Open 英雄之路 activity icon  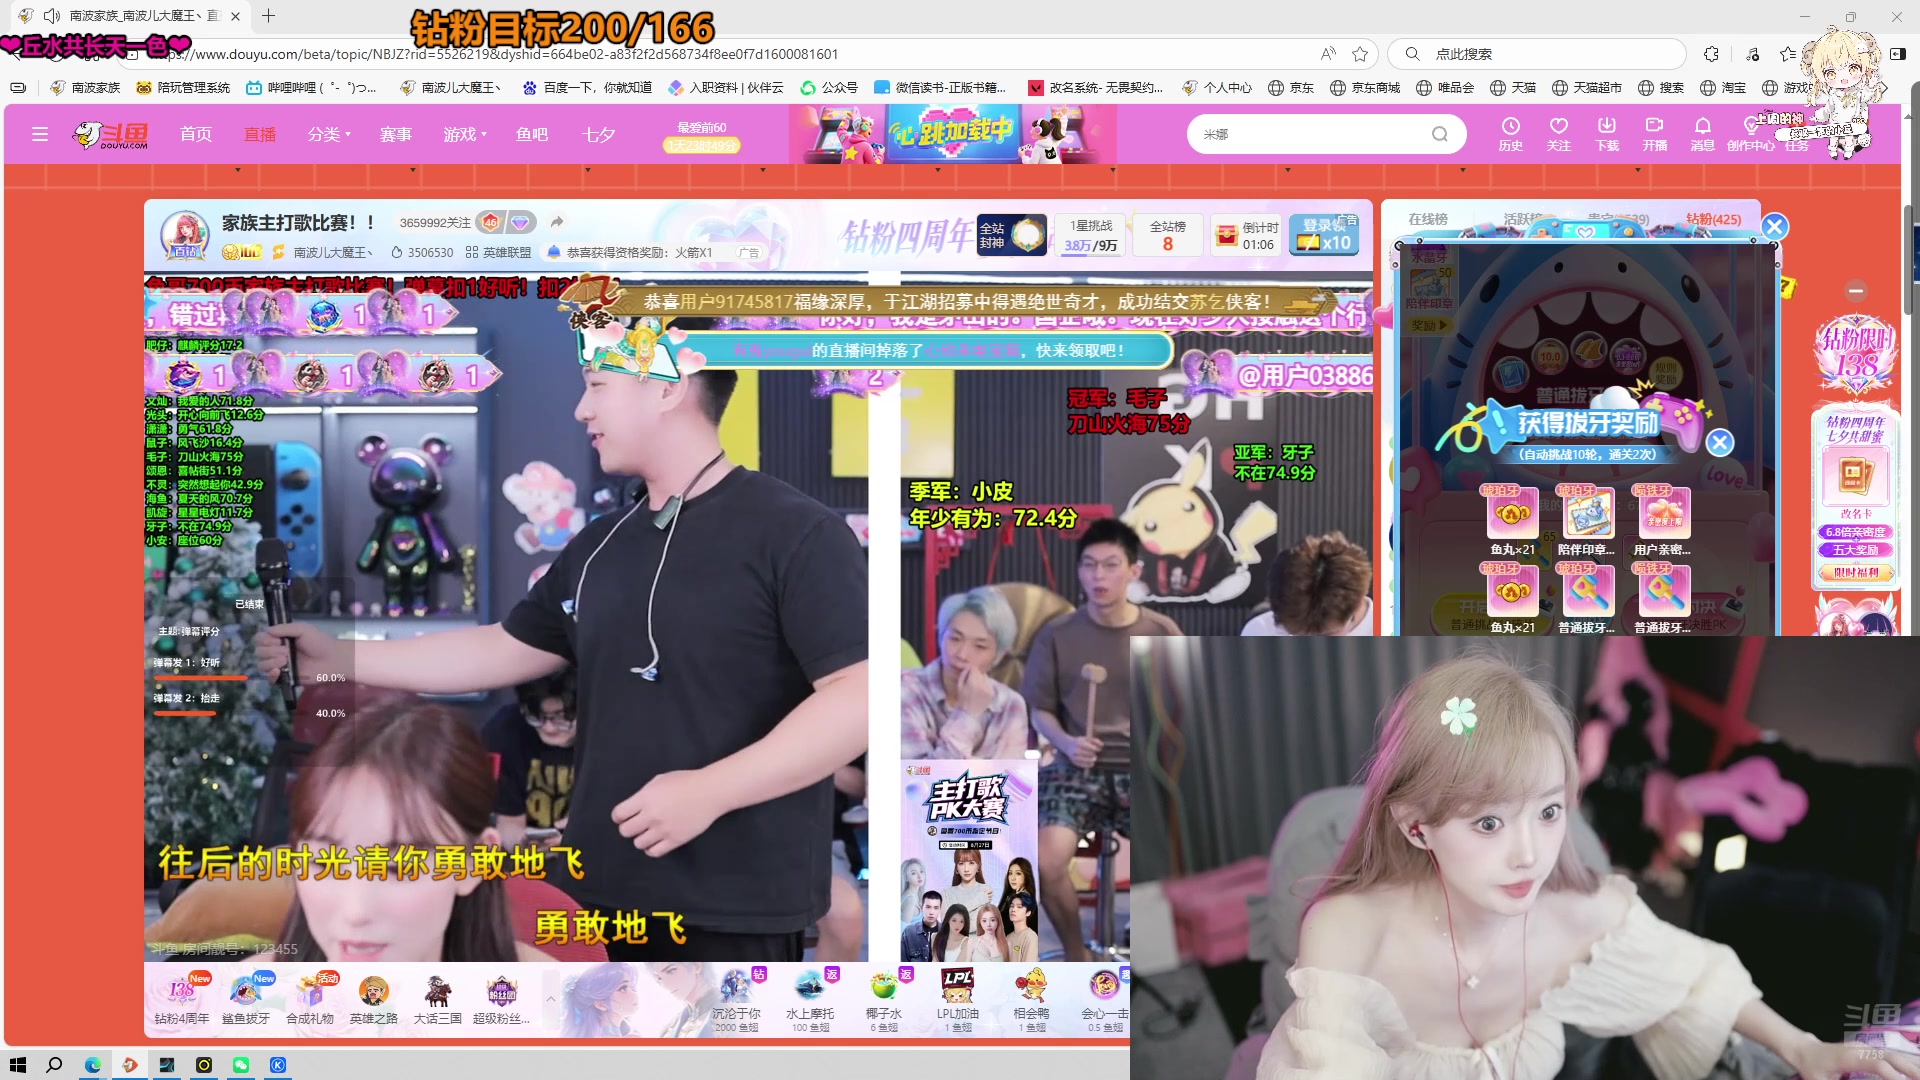pyautogui.click(x=374, y=998)
